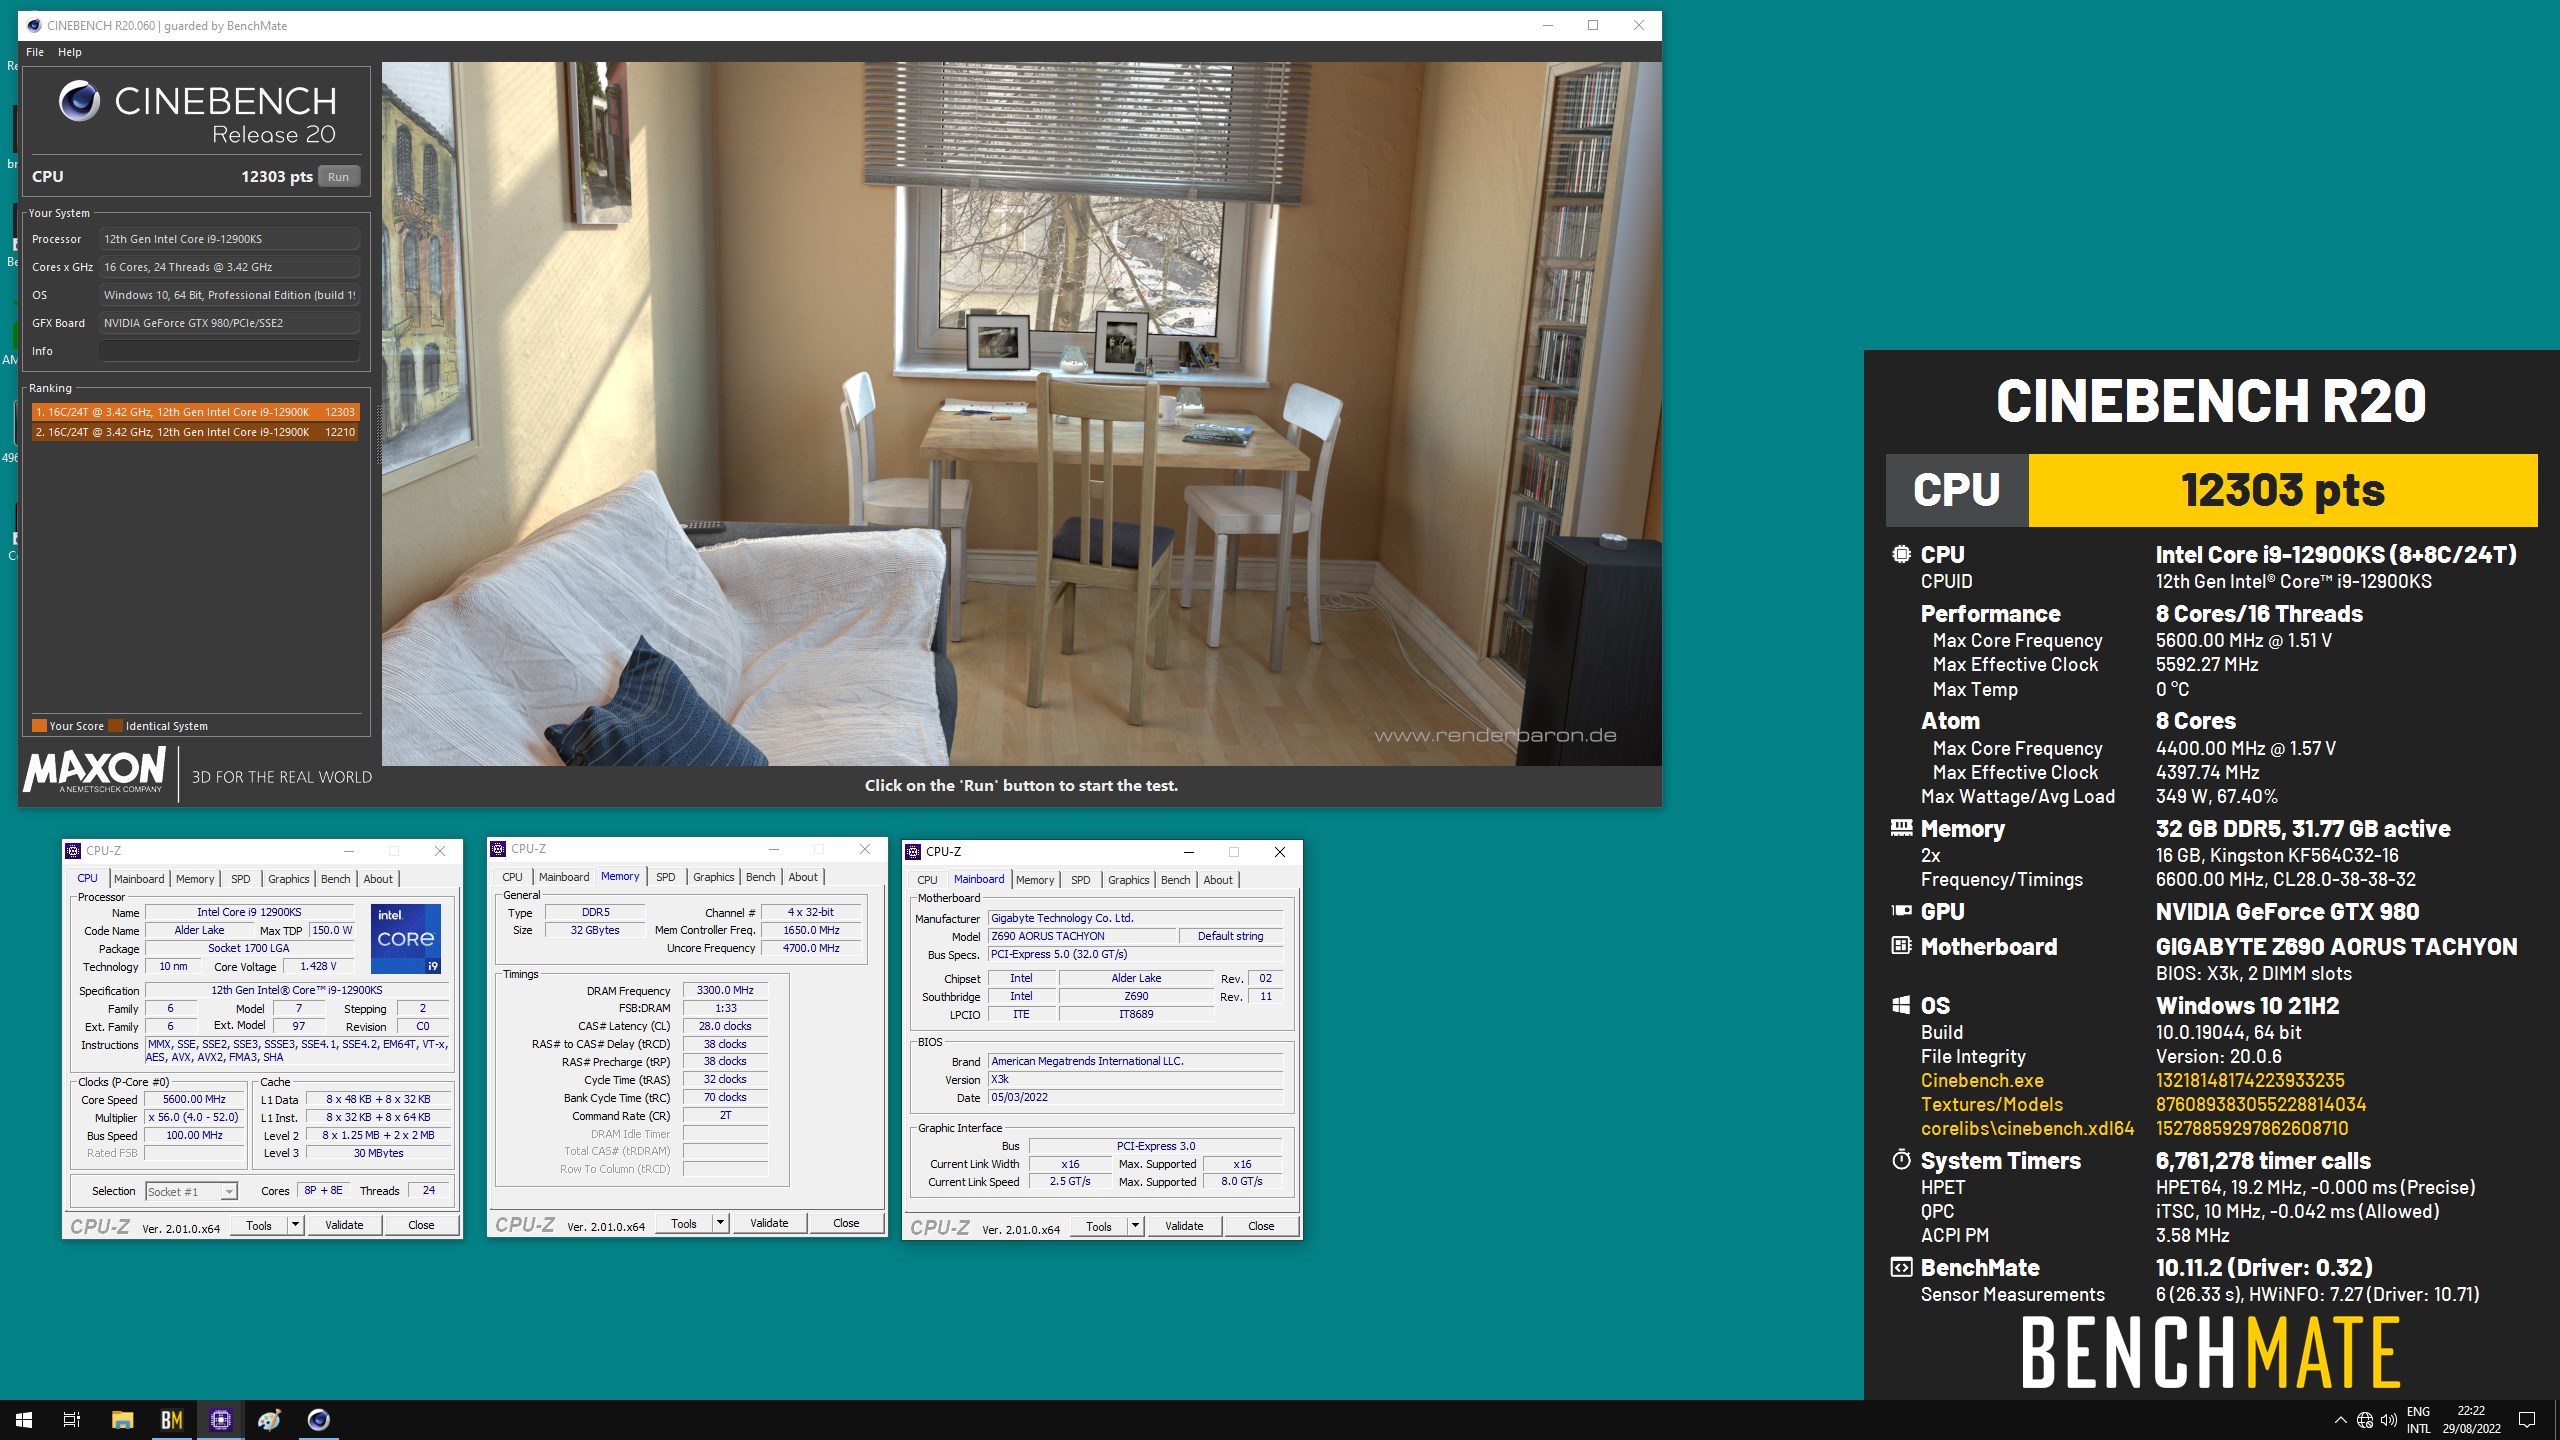2560x1440 pixels.
Task: Click Cinebench logo in title bar
Action: (34, 25)
